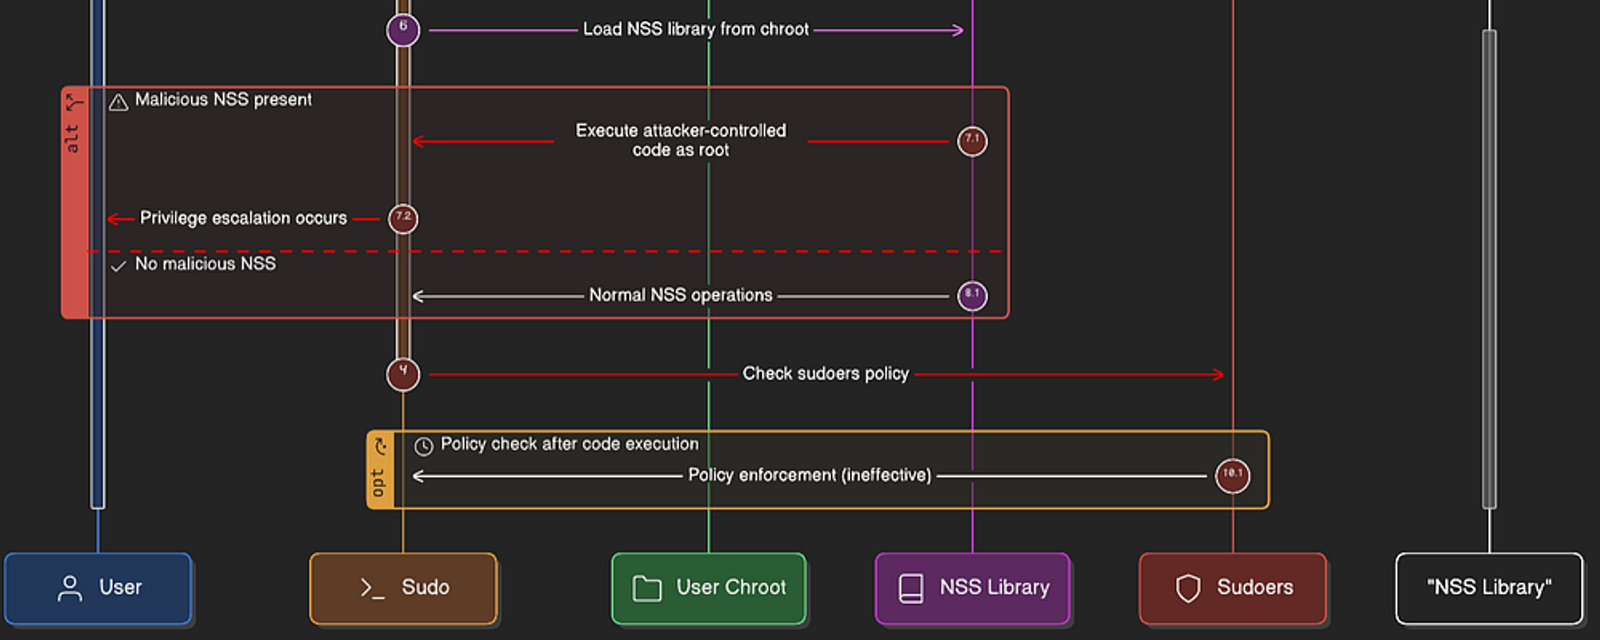Screen dimensions: 1600x640
Task: Select the User participant box
Action: 98,589
